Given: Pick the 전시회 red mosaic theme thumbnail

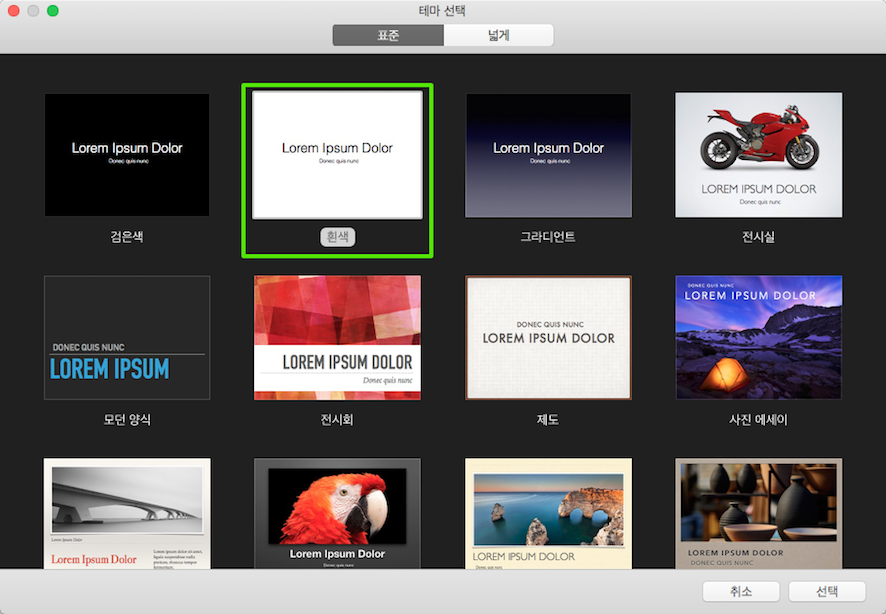Looking at the screenshot, I should [337, 338].
